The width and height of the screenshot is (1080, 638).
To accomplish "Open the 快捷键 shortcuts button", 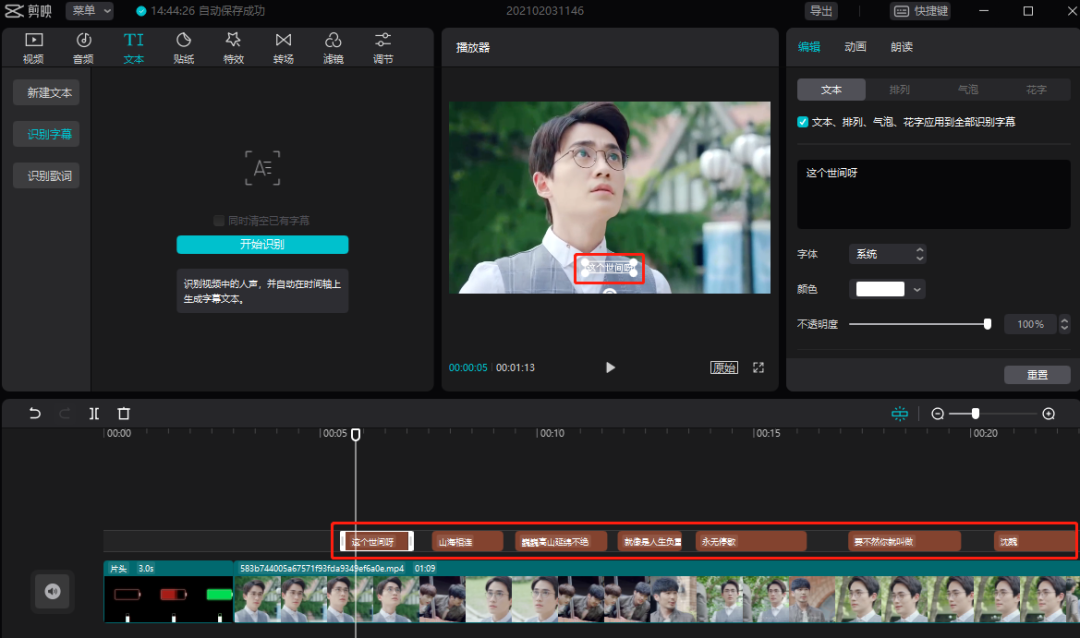I will click(x=921, y=11).
